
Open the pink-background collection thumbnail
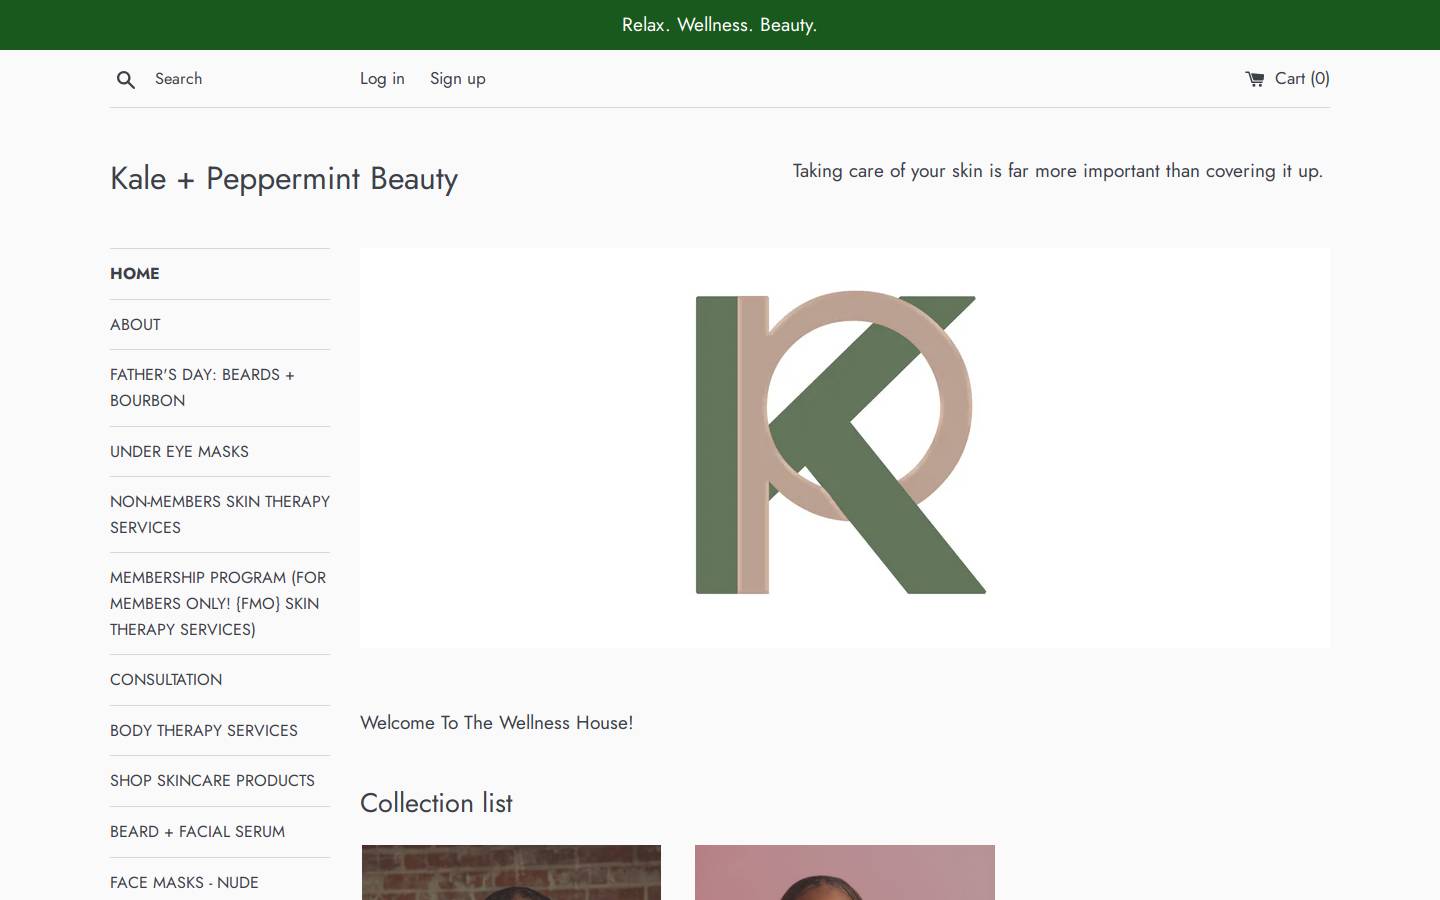click(x=845, y=872)
